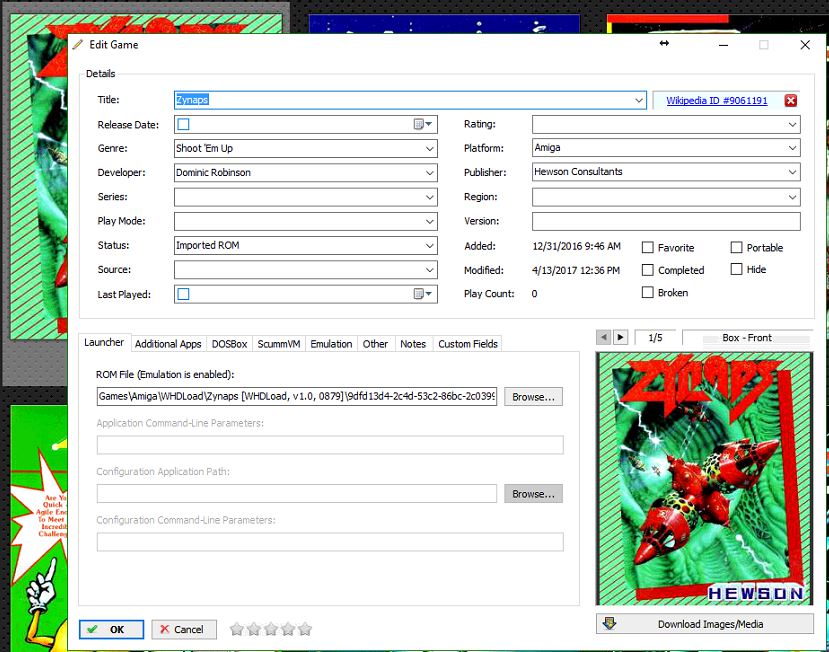Enable the Release Date checkbox
This screenshot has height=652, width=829.
[x=183, y=124]
